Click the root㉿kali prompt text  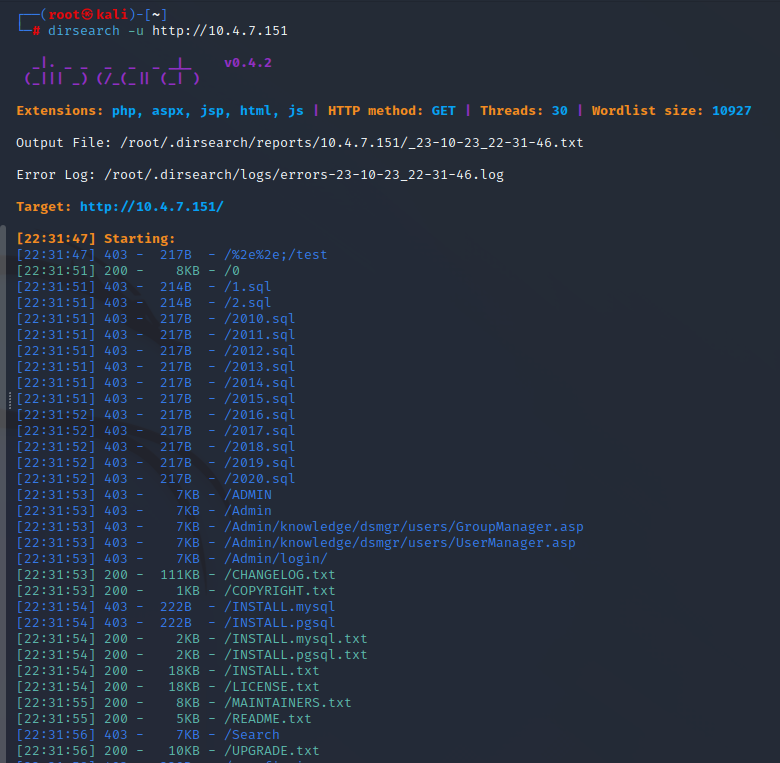coord(88,14)
